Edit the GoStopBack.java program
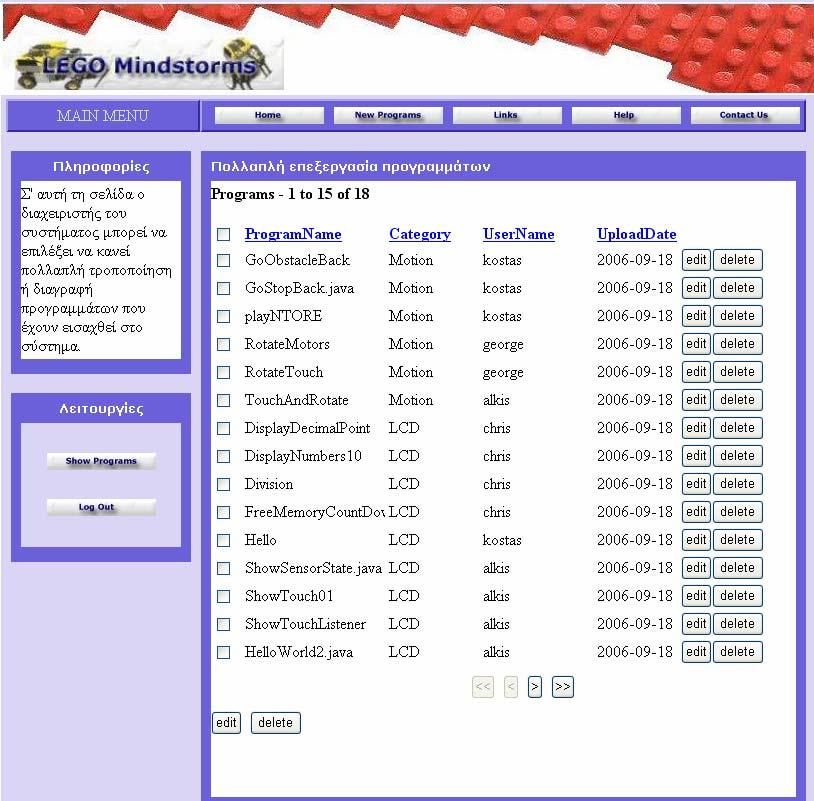This screenshot has height=801, width=814. [x=696, y=288]
